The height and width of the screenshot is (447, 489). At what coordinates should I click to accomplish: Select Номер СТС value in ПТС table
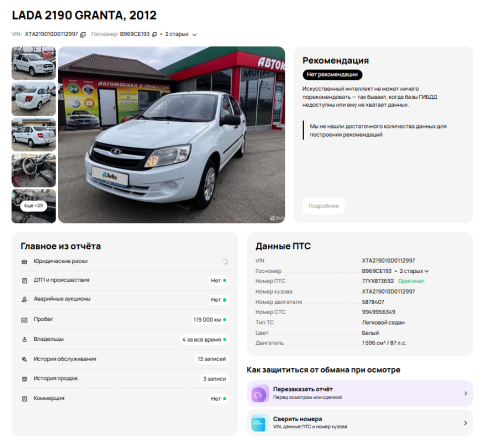coord(378,312)
